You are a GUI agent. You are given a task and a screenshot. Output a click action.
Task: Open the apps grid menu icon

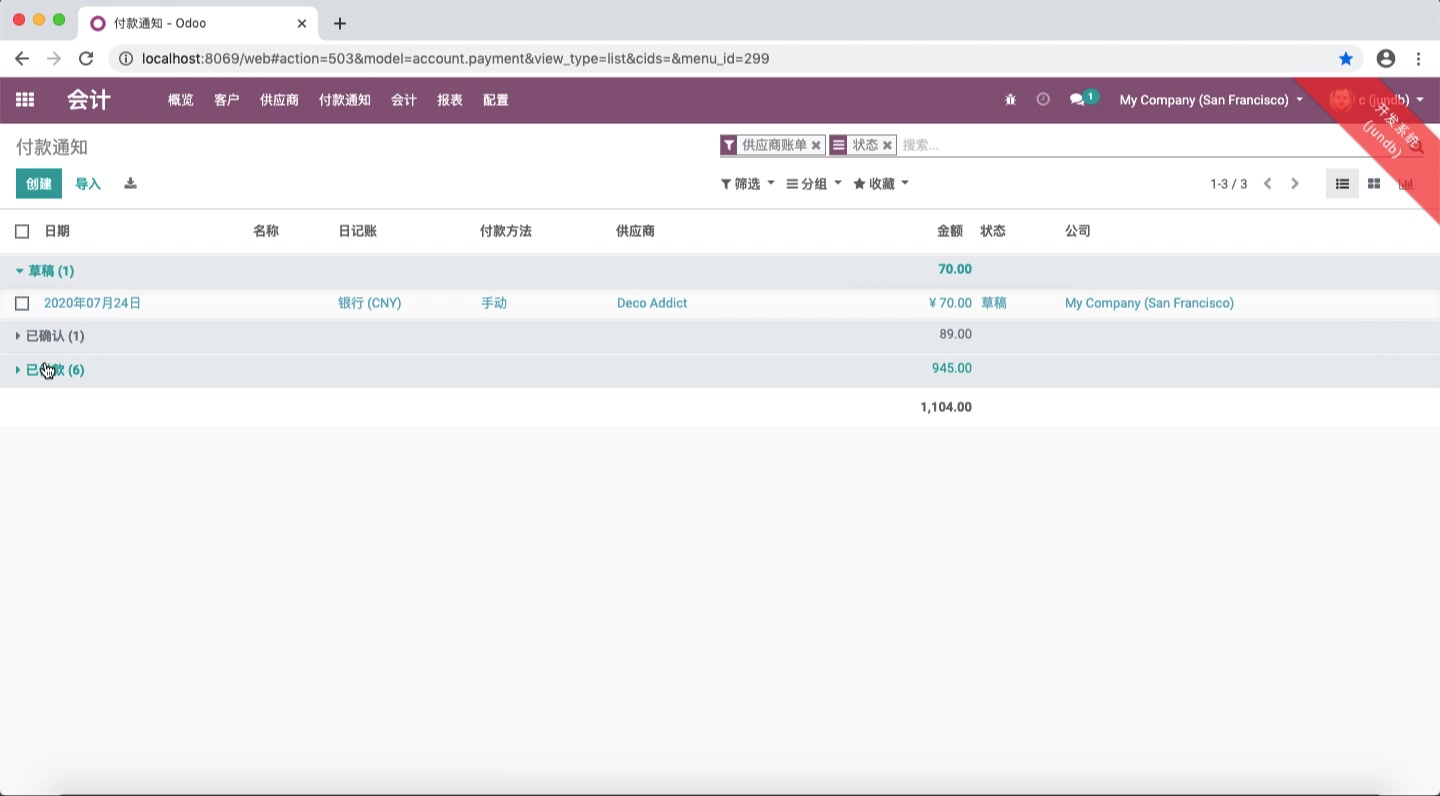coord(24,100)
